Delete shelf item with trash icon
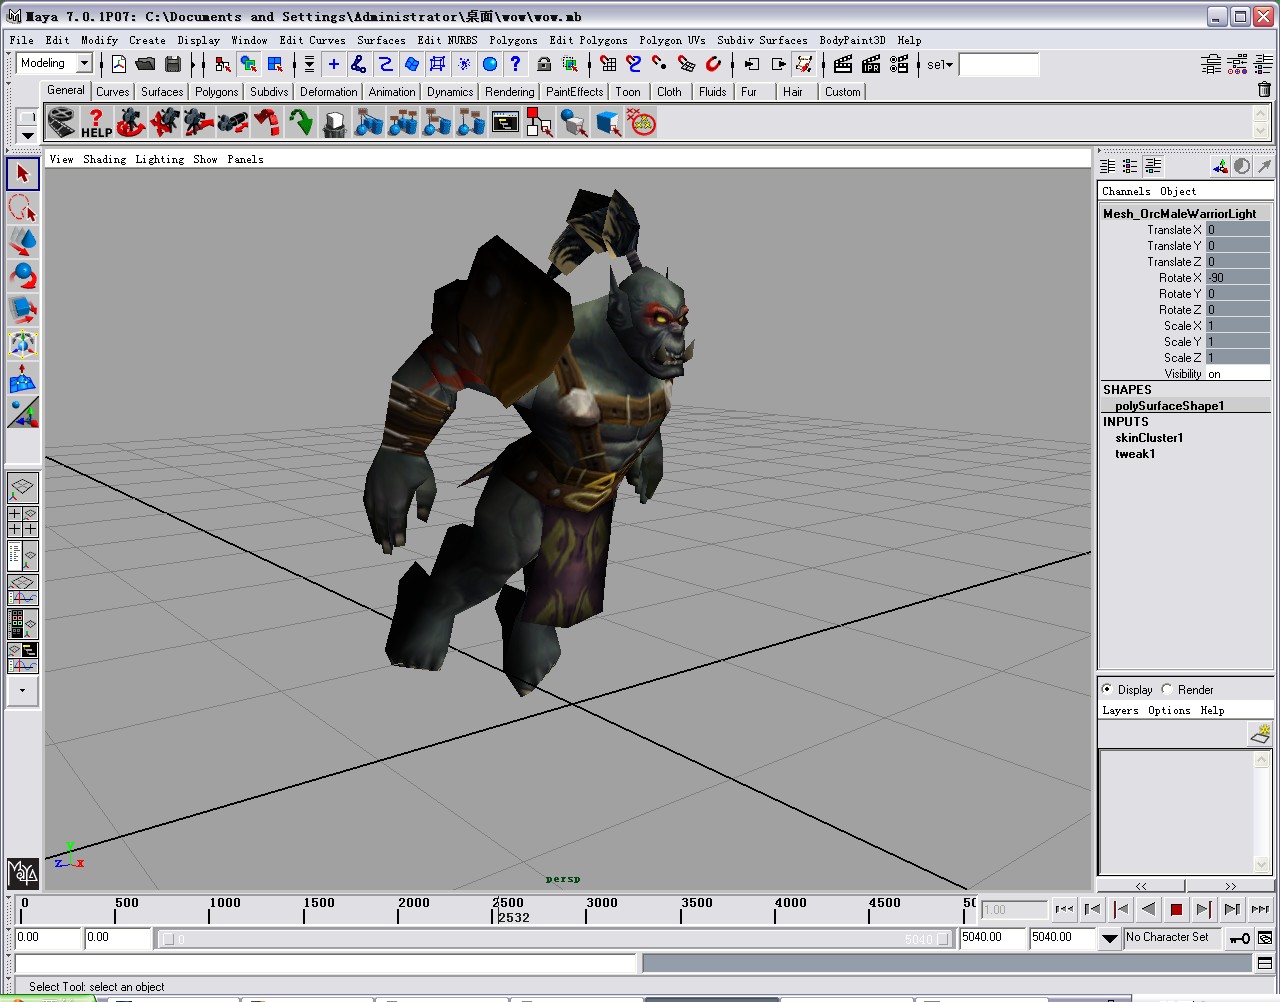Image resolution: width=1280 pixels, height=1002 pixels. (1264, 90)
